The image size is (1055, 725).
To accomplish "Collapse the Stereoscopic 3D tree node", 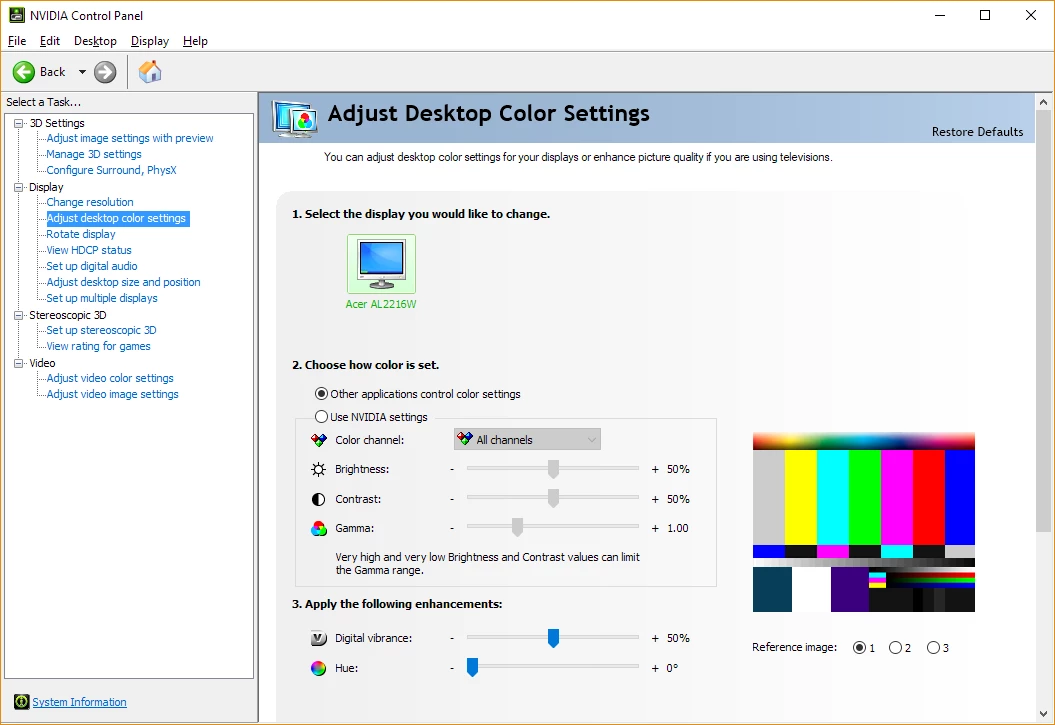I will click(x=19, y=315).
